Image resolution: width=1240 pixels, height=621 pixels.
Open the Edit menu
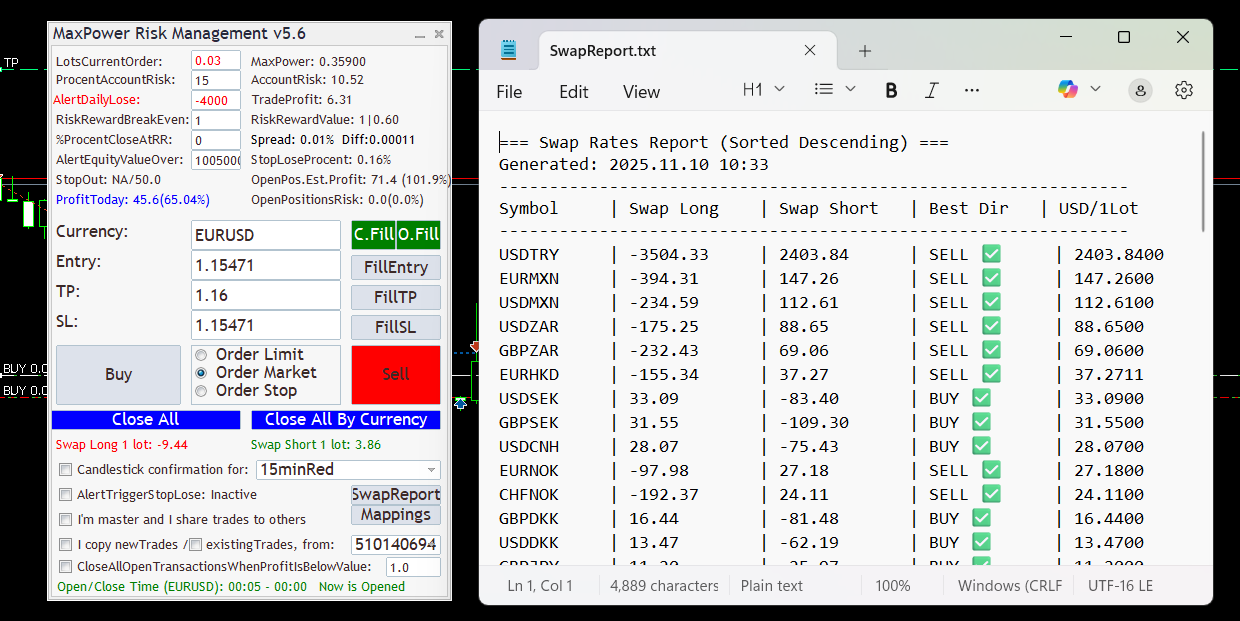pos(574,92)
